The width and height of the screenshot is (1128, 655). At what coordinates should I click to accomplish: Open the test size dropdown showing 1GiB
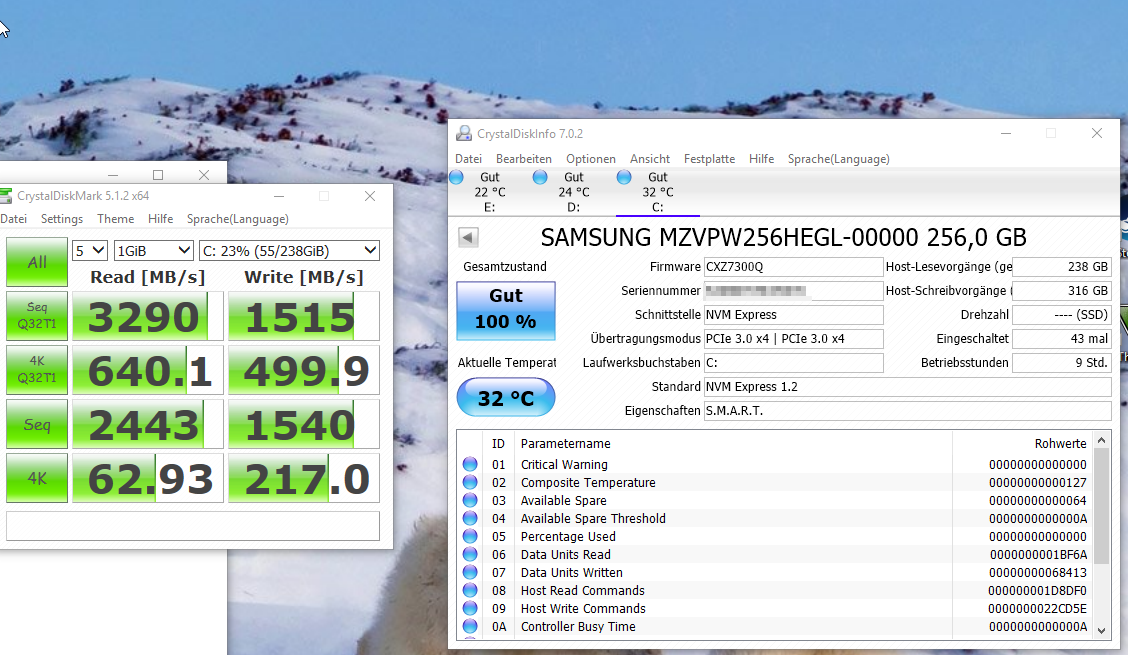(153, 250)
